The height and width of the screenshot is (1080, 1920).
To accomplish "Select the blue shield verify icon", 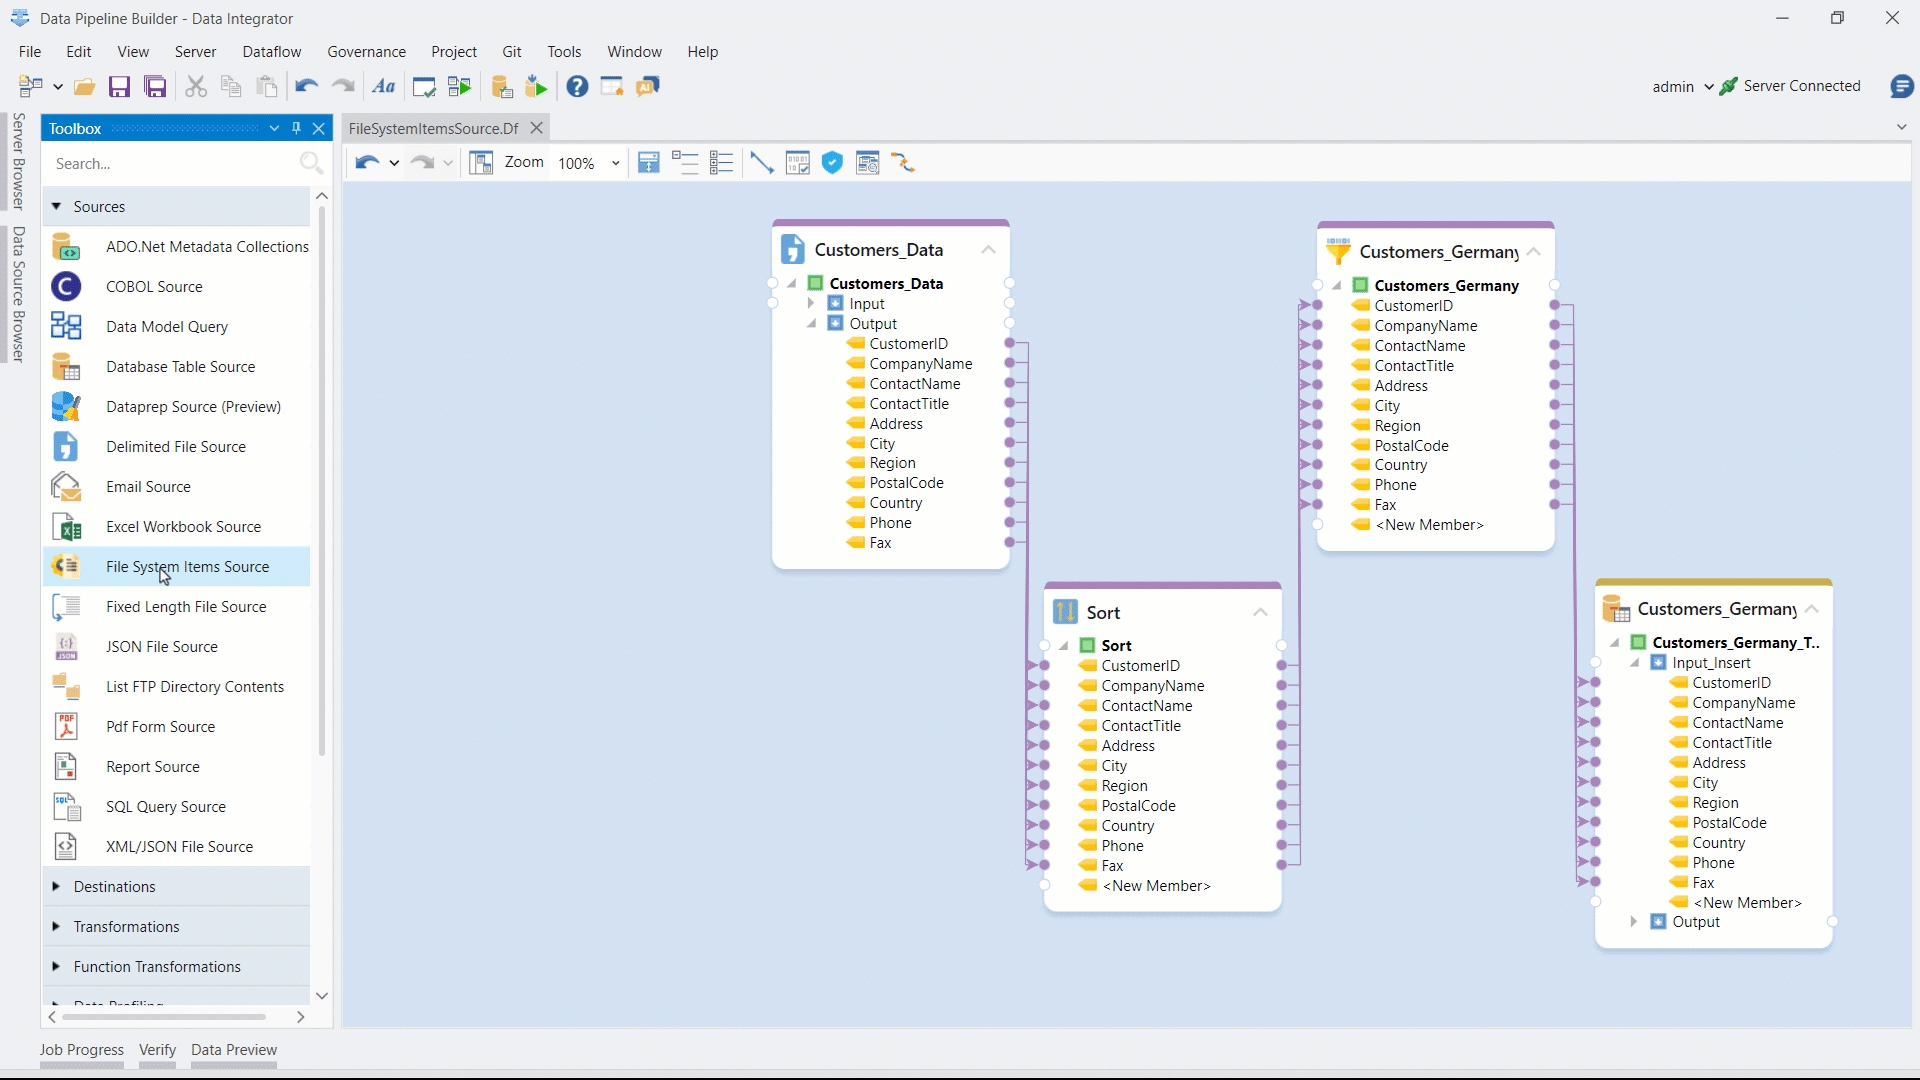I will pos(832,163).
